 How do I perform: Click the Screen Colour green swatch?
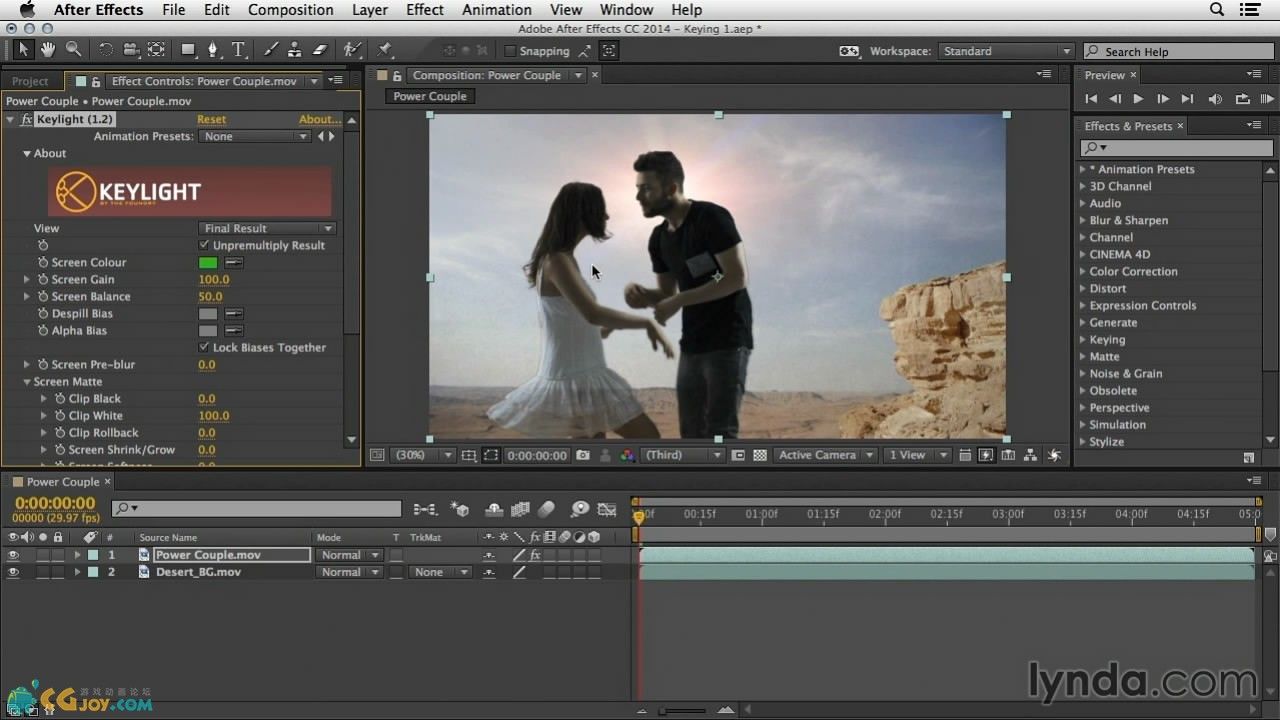(208, 262)
